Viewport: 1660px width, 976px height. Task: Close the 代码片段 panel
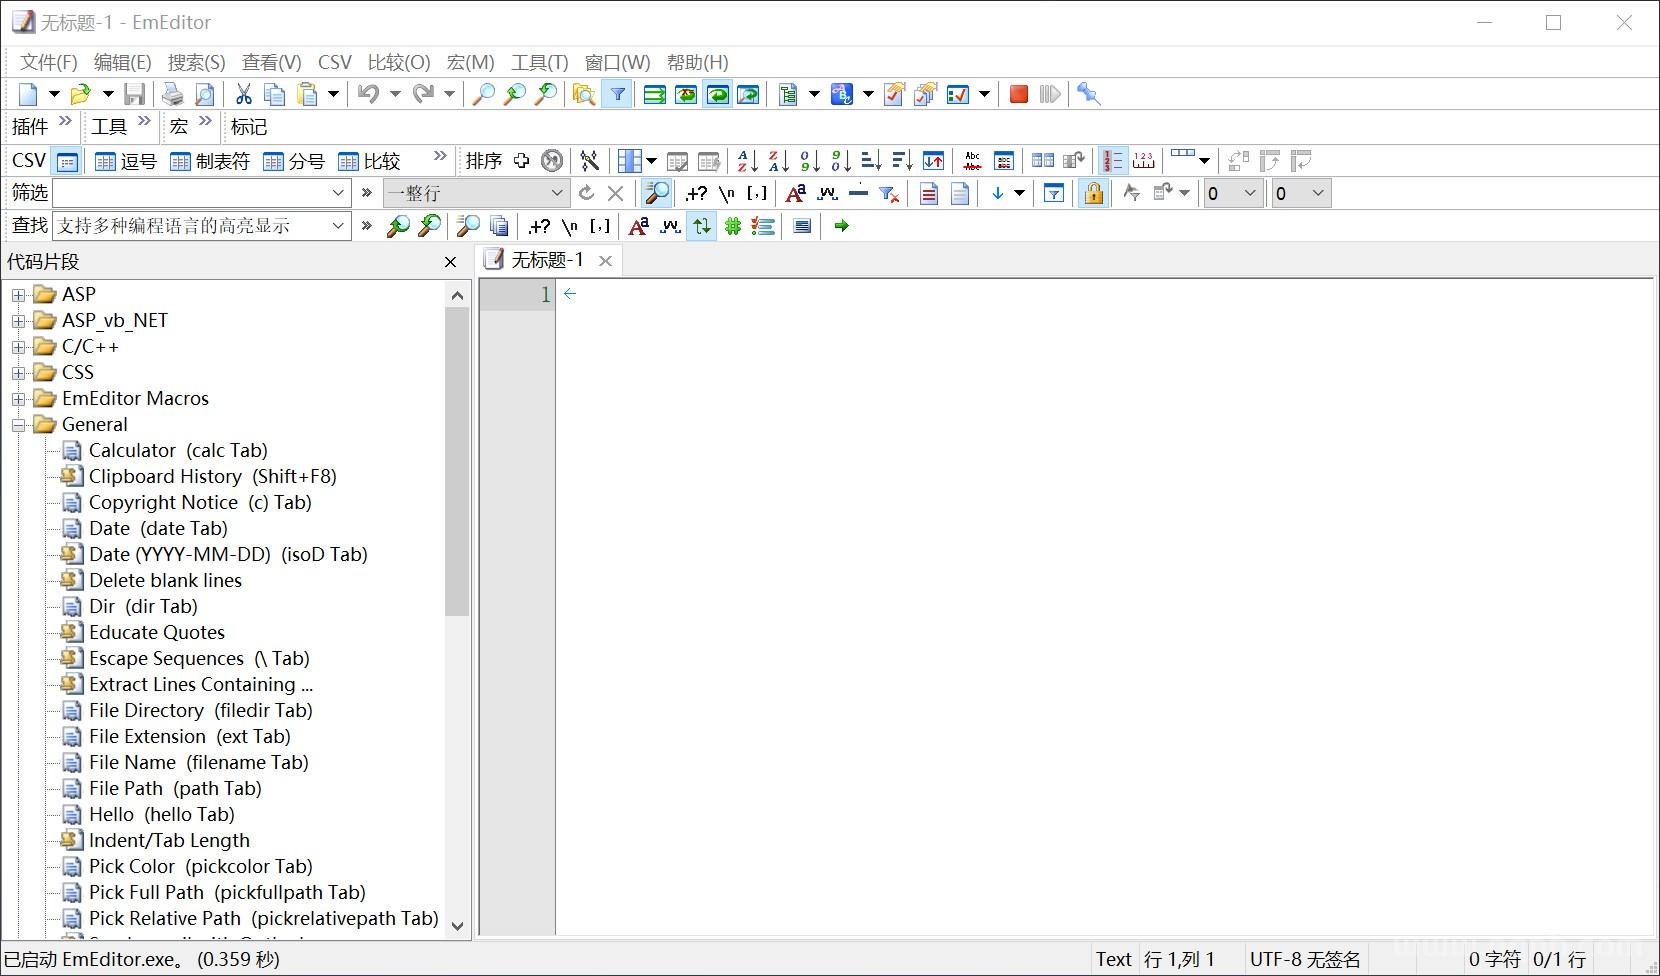coord(450,262)
